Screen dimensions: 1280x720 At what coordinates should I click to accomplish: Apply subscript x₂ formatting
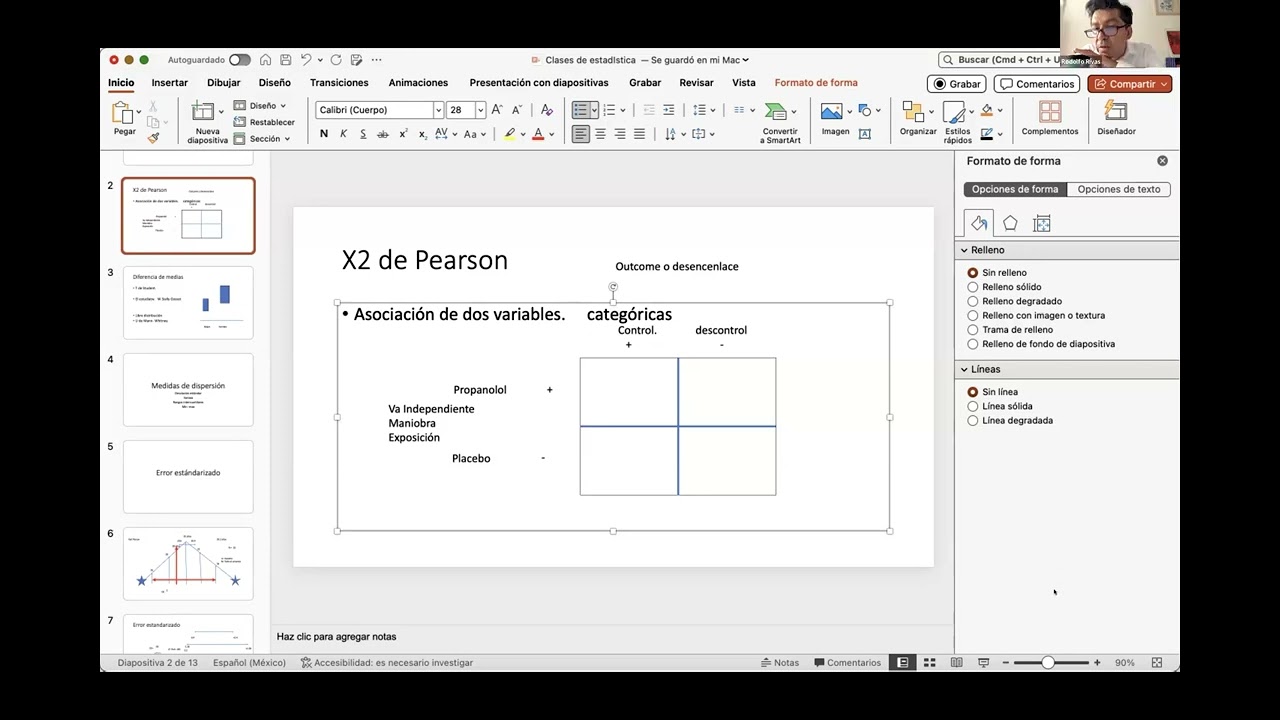[x=423, y=134]
